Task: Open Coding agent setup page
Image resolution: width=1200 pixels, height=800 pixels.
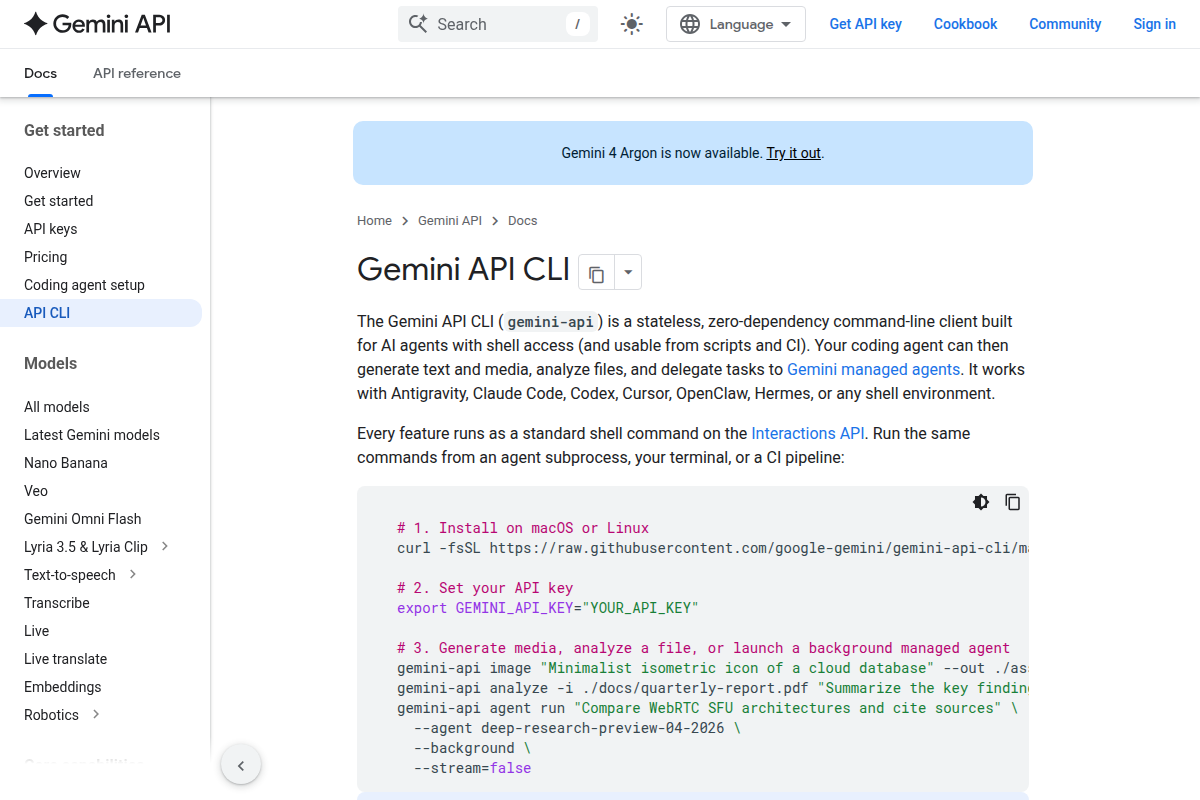Action: pyautogui.click(x=84, y=285)
